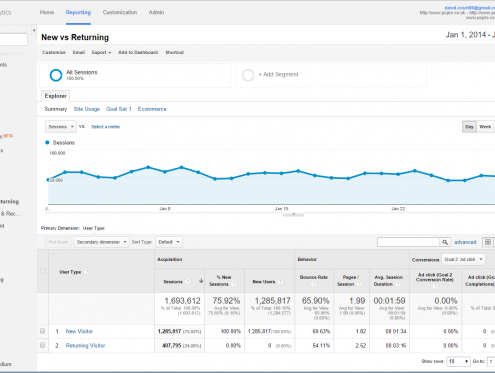Tick the New Visitor row checkbox
The width and height of the screenshot is (495, 373).
coord(43,331)
